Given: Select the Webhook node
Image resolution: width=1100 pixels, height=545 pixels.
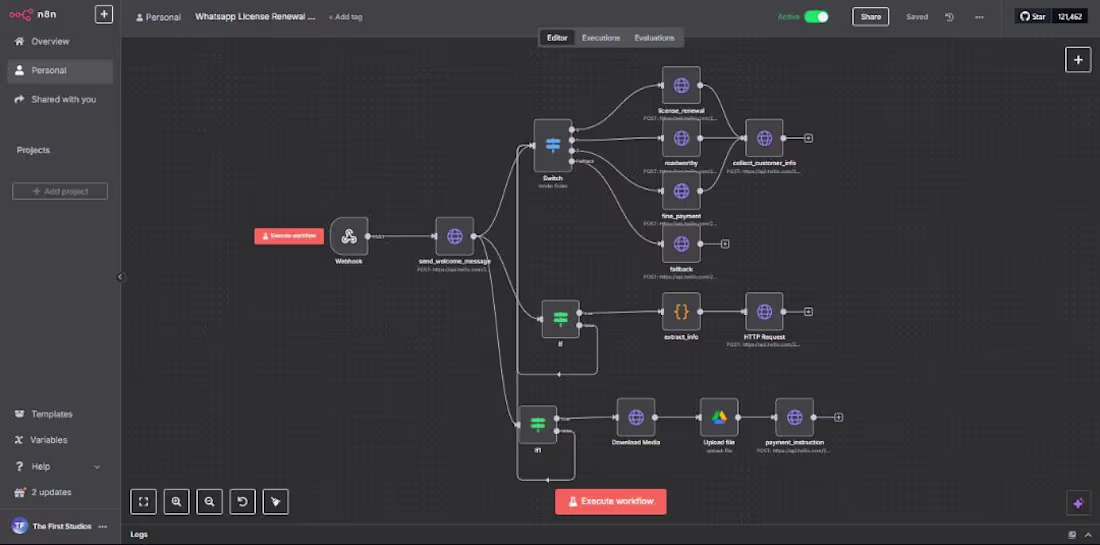Looking at the screenshot, I should 349,236.
